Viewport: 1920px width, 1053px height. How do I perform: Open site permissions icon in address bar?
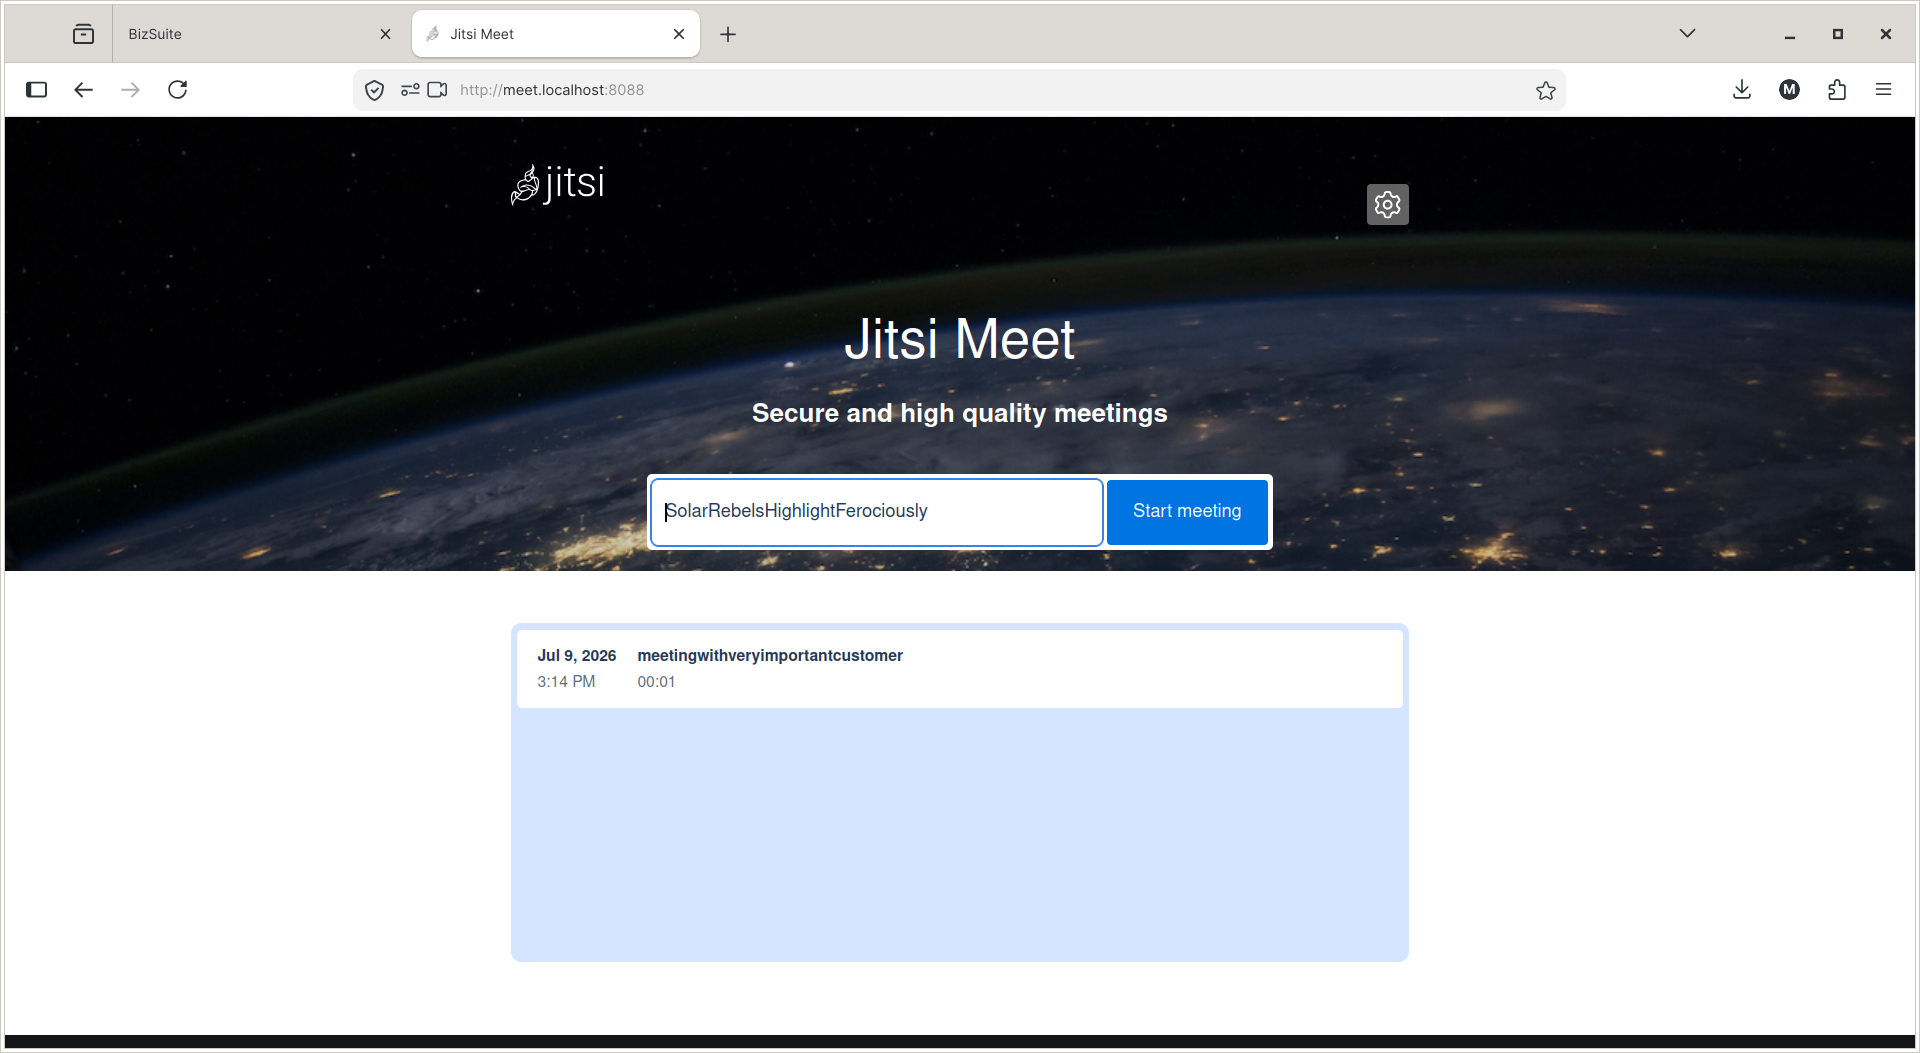pyautogui.click(x=410, y=90)
